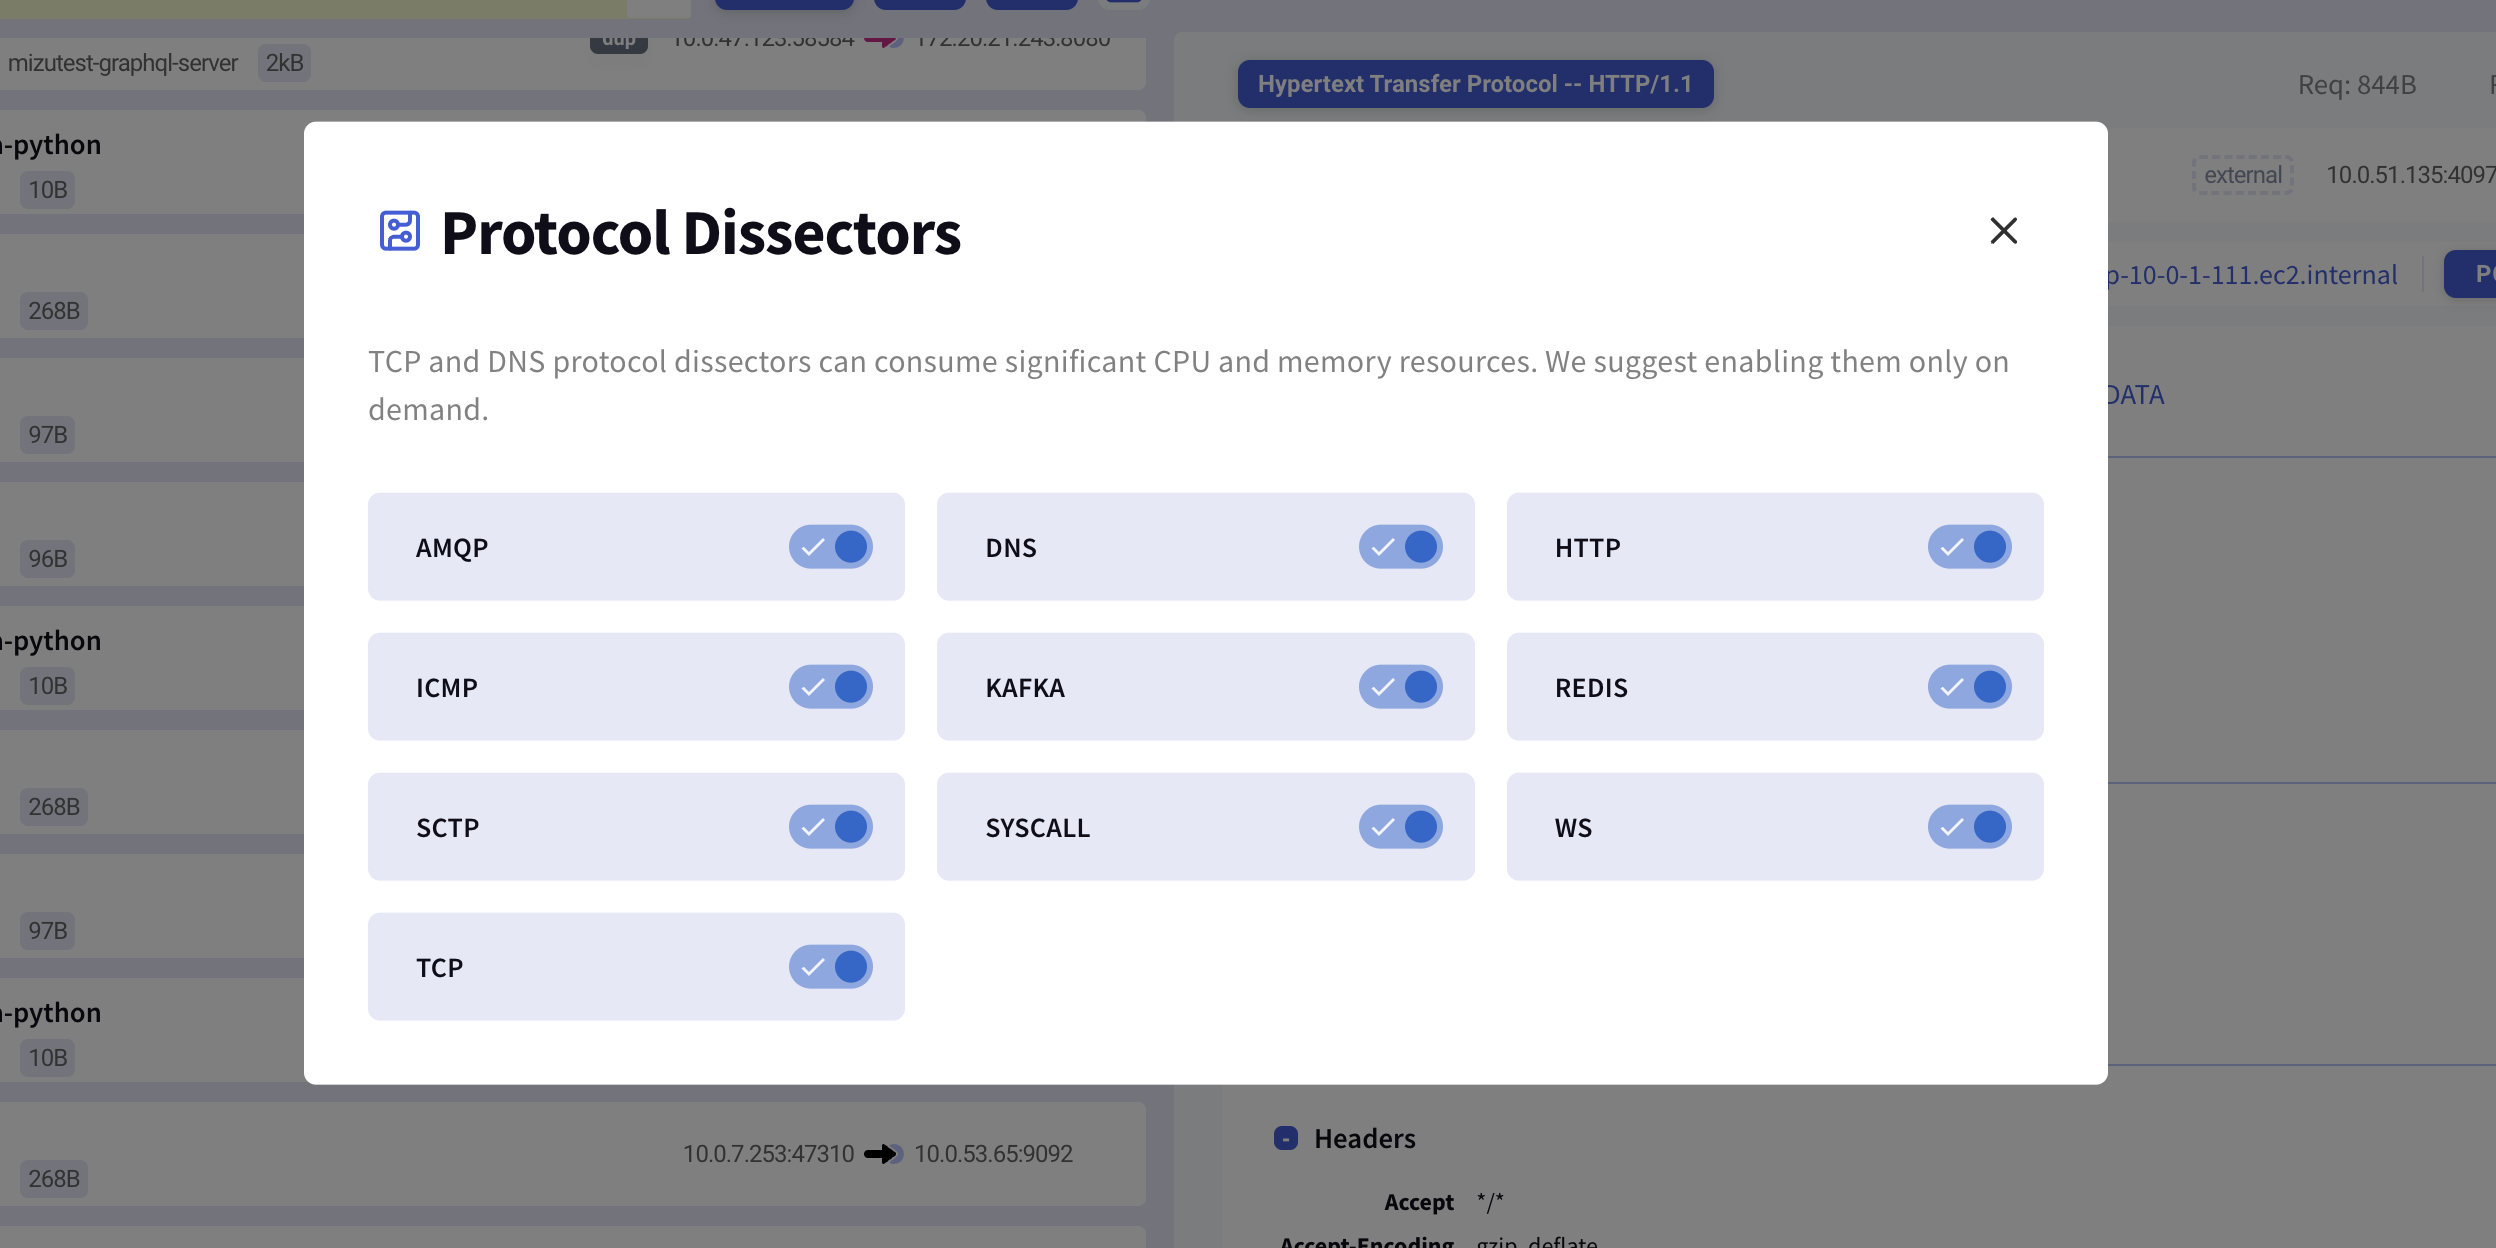Disable the WS dissector

(1971, 827)
